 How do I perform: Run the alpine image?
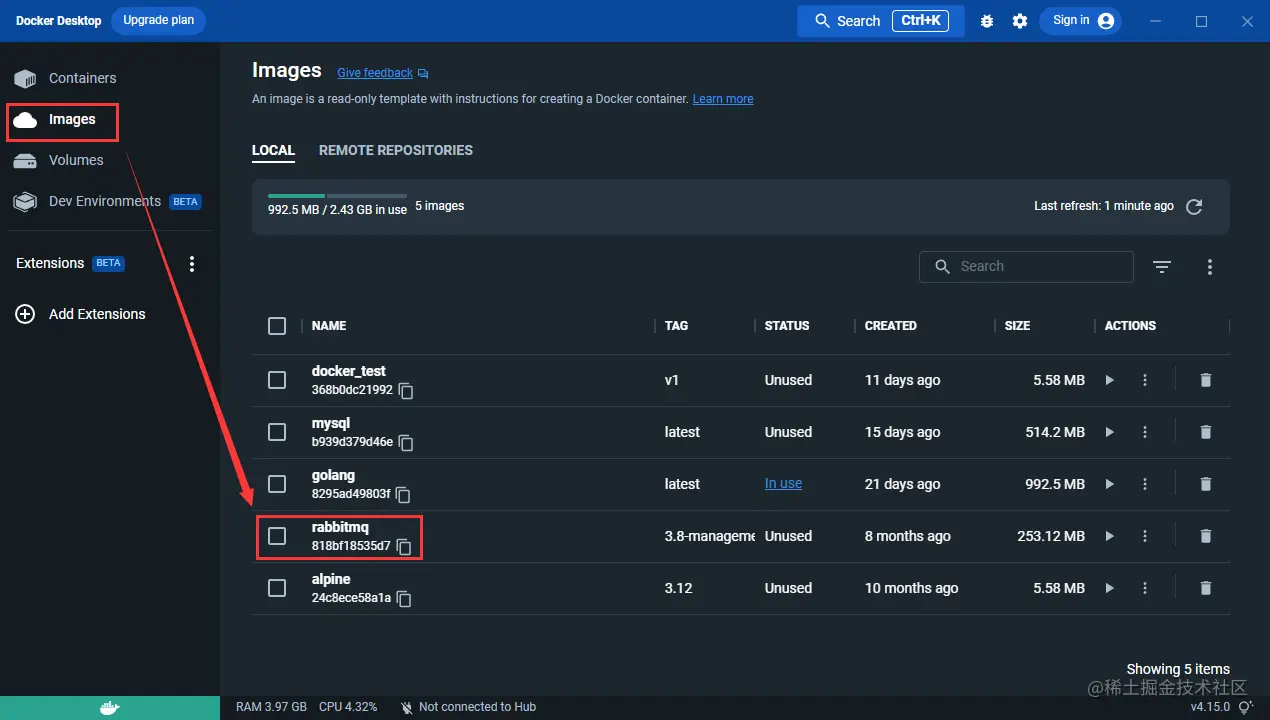coord(1109,588)
